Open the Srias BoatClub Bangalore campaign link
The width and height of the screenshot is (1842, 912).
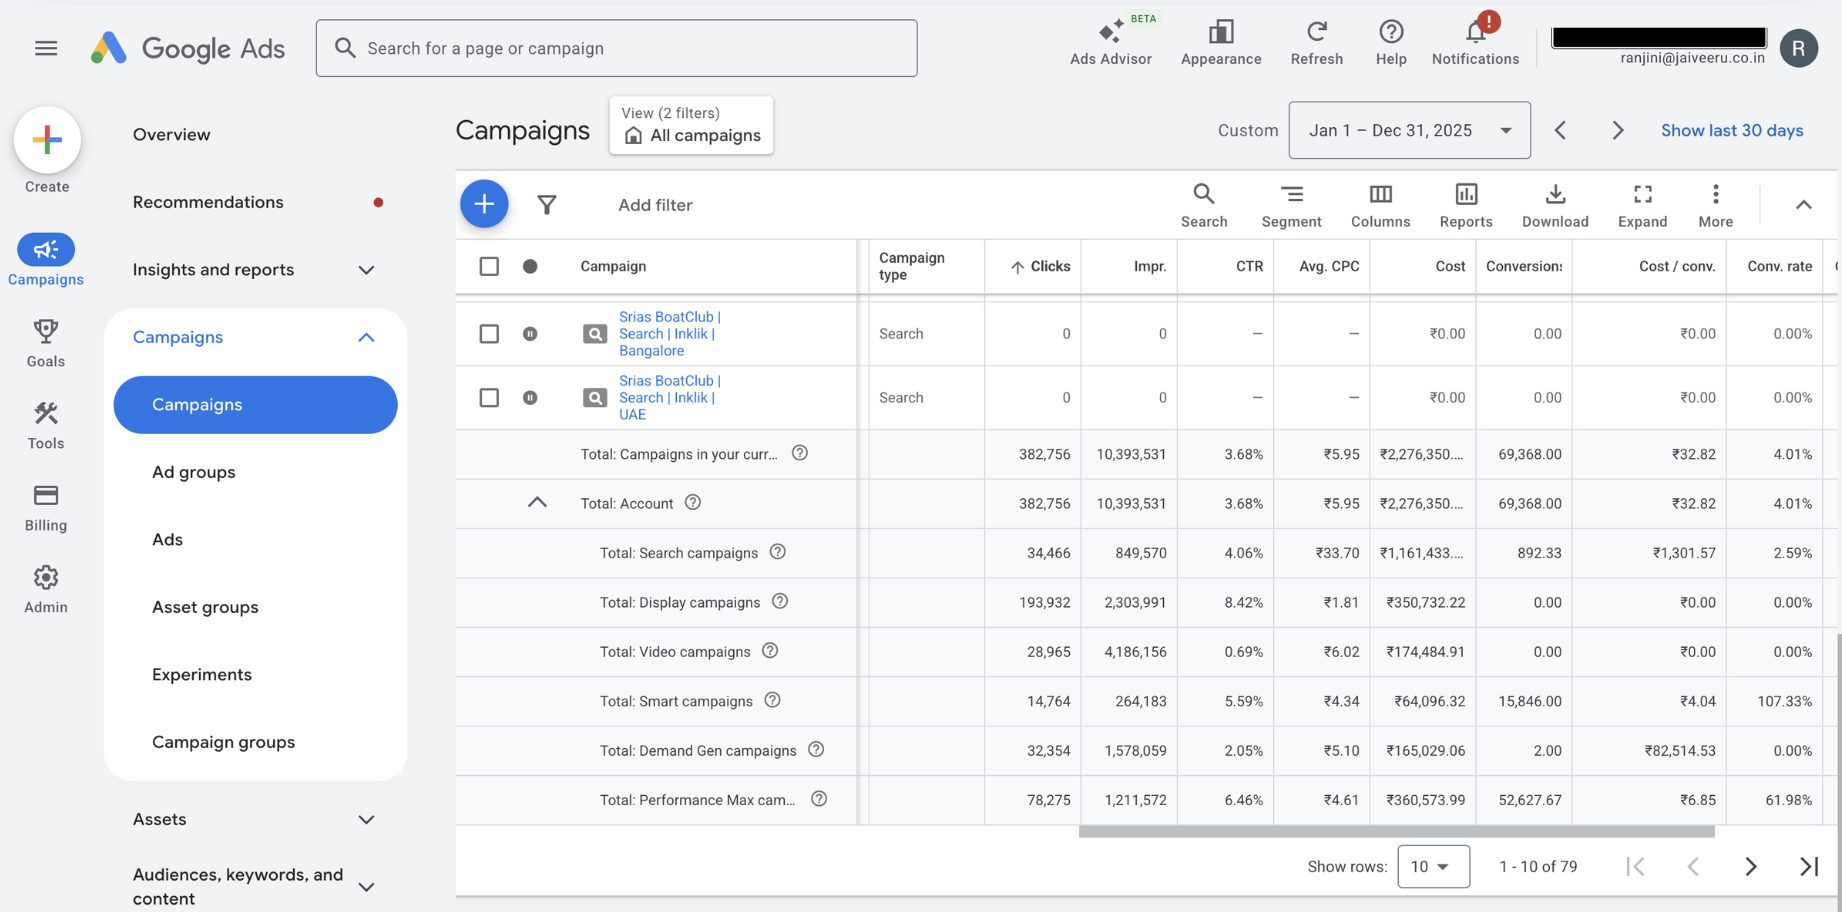(668, 334)
